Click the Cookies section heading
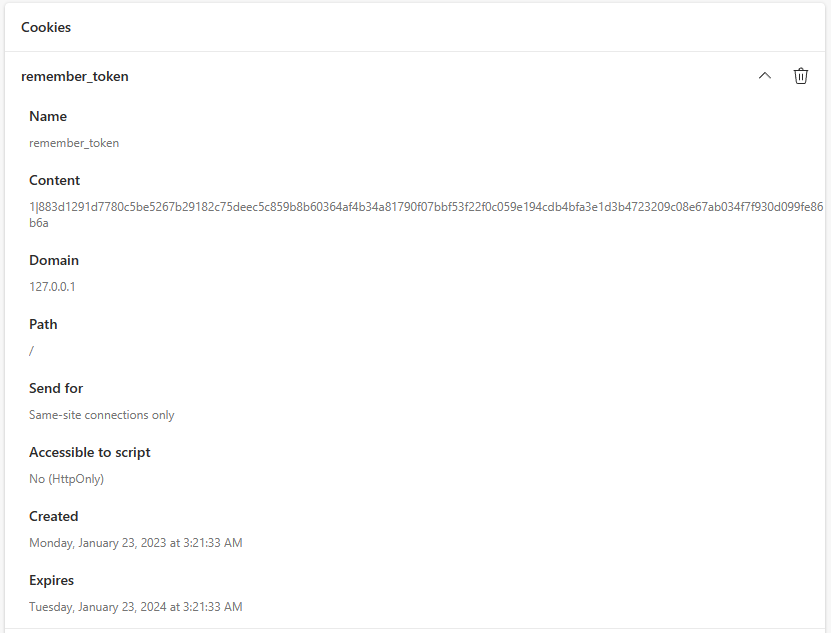Screen dimensions: 831x633 coord(46,27)
